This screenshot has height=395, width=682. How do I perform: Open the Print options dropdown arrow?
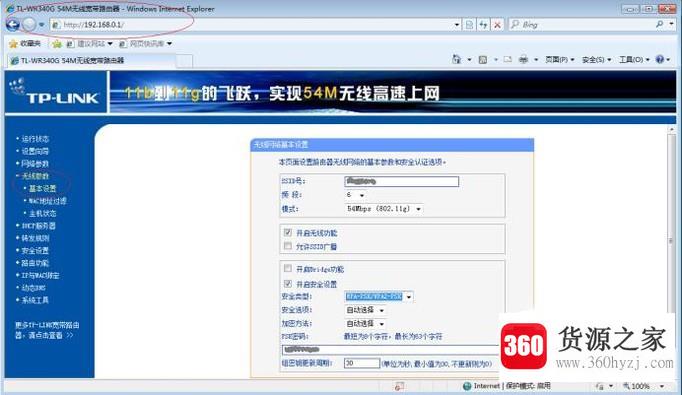536,60
